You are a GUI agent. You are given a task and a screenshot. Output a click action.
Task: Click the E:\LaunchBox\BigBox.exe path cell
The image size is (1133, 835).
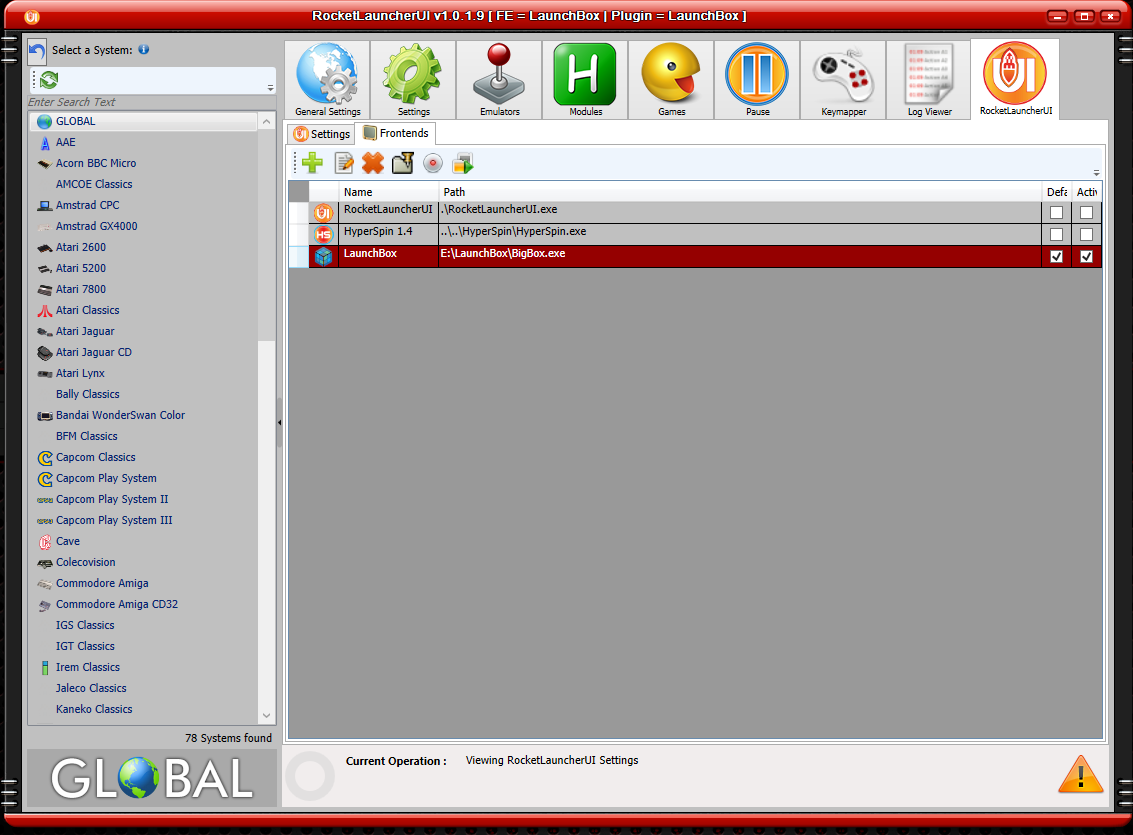coord(740,256)
